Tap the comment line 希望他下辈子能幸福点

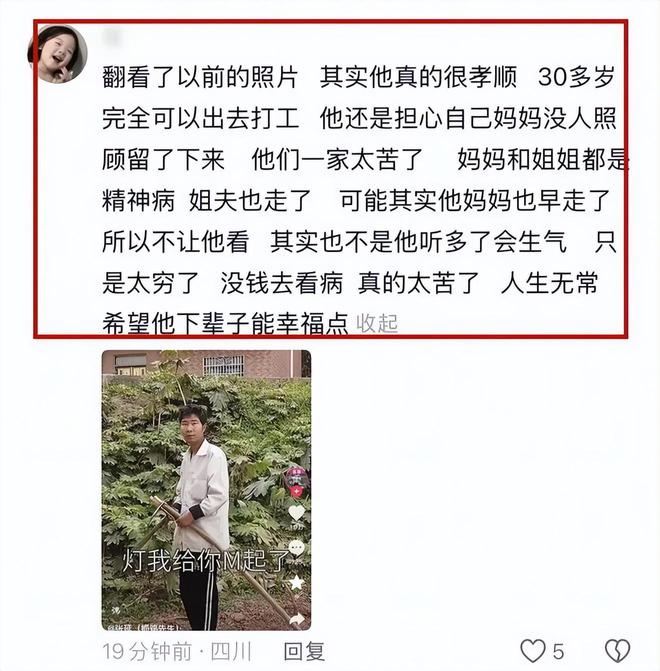(x=225, y=324)
